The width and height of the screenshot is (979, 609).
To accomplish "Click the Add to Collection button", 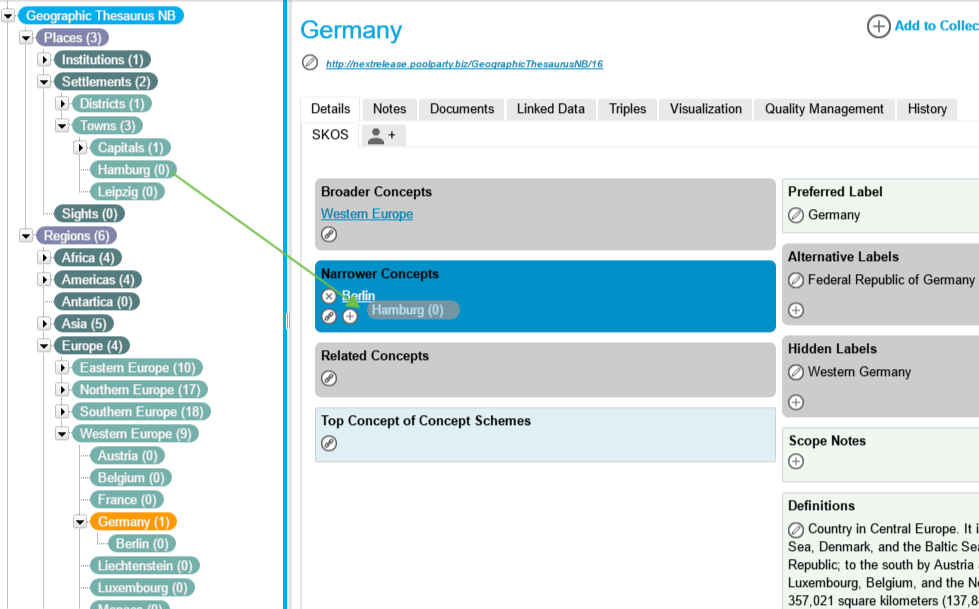I will [922, 26].
